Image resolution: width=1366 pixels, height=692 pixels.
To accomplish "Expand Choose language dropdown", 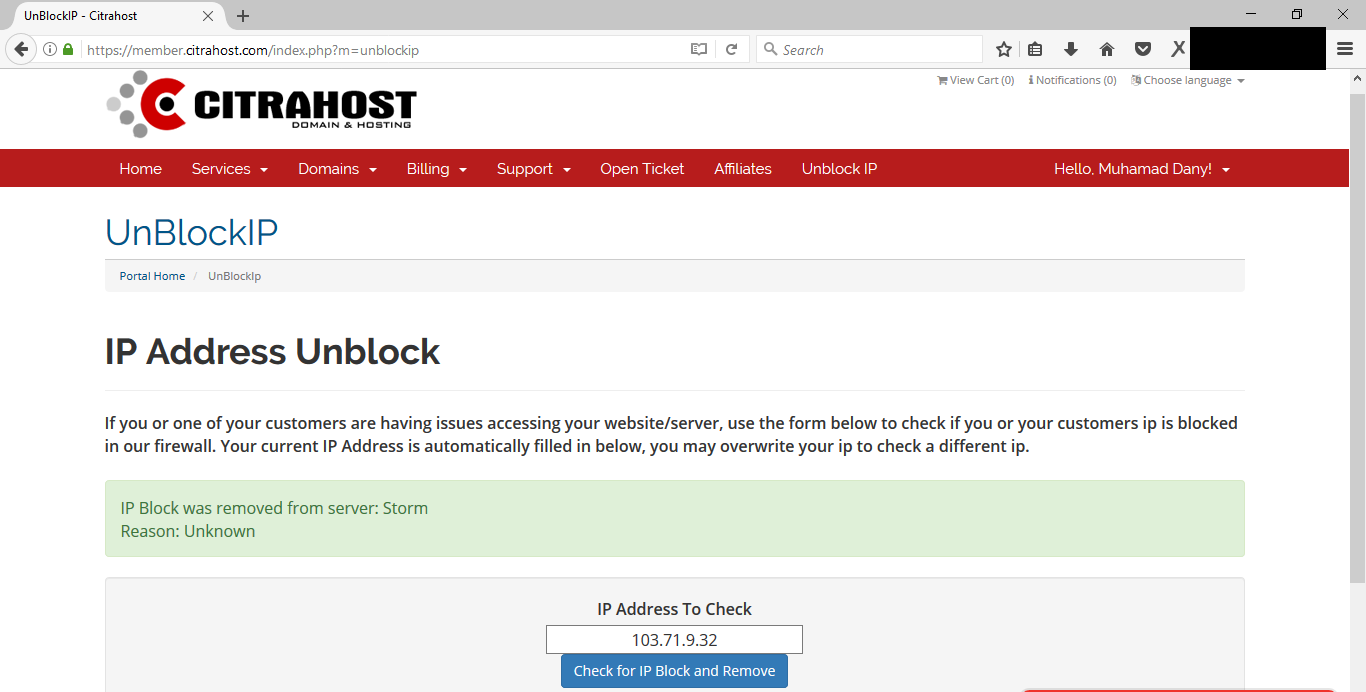I will pos(1188,80).
